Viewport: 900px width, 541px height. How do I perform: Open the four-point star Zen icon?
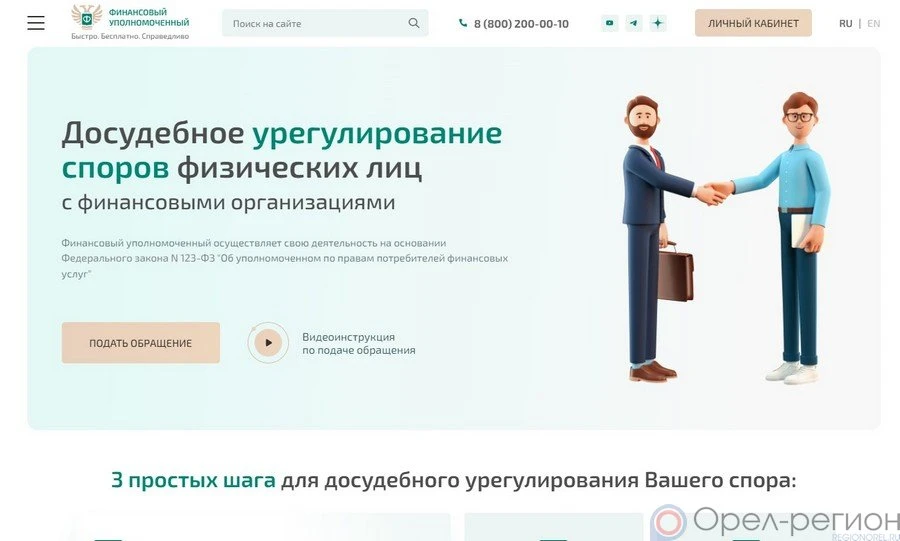(658, 23)
